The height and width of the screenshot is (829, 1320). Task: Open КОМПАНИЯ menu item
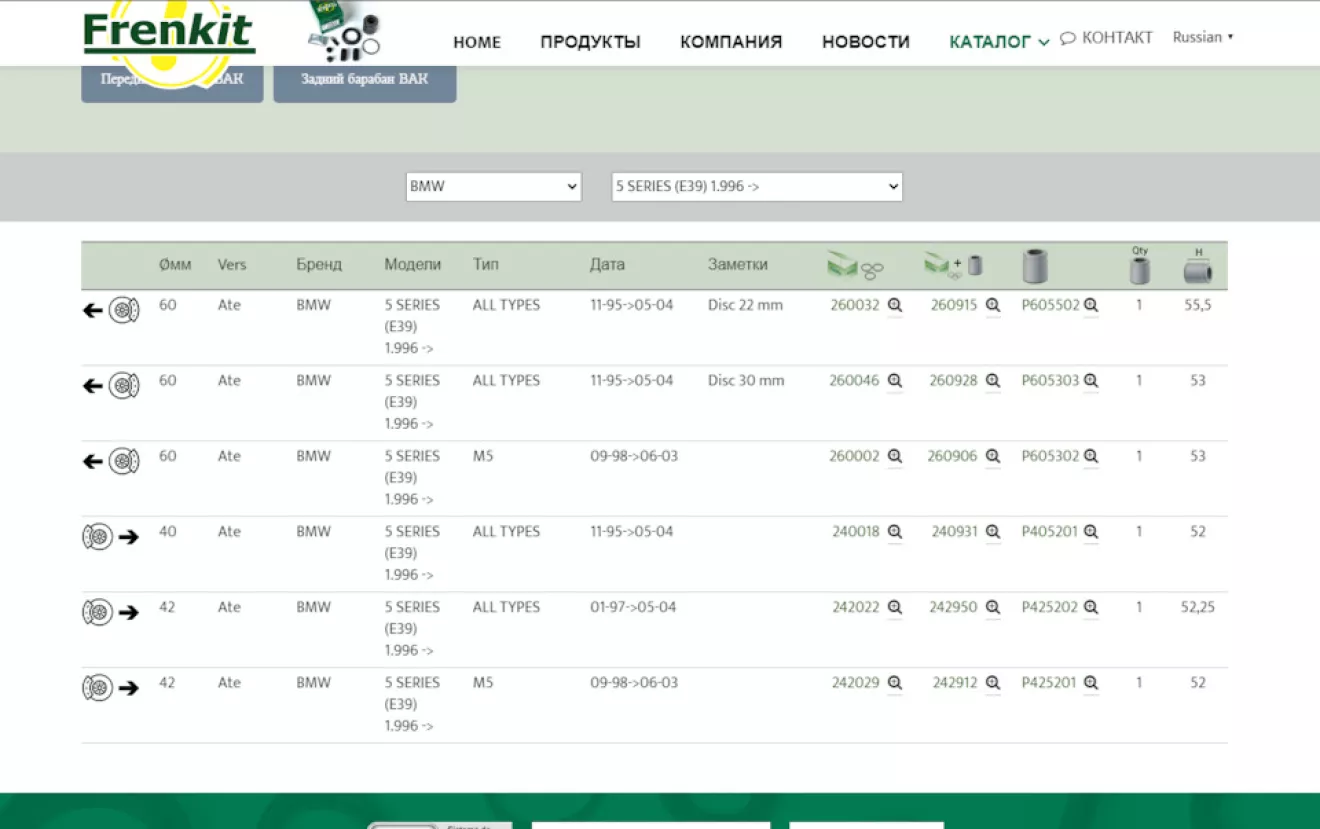click(x=731, y=42)
